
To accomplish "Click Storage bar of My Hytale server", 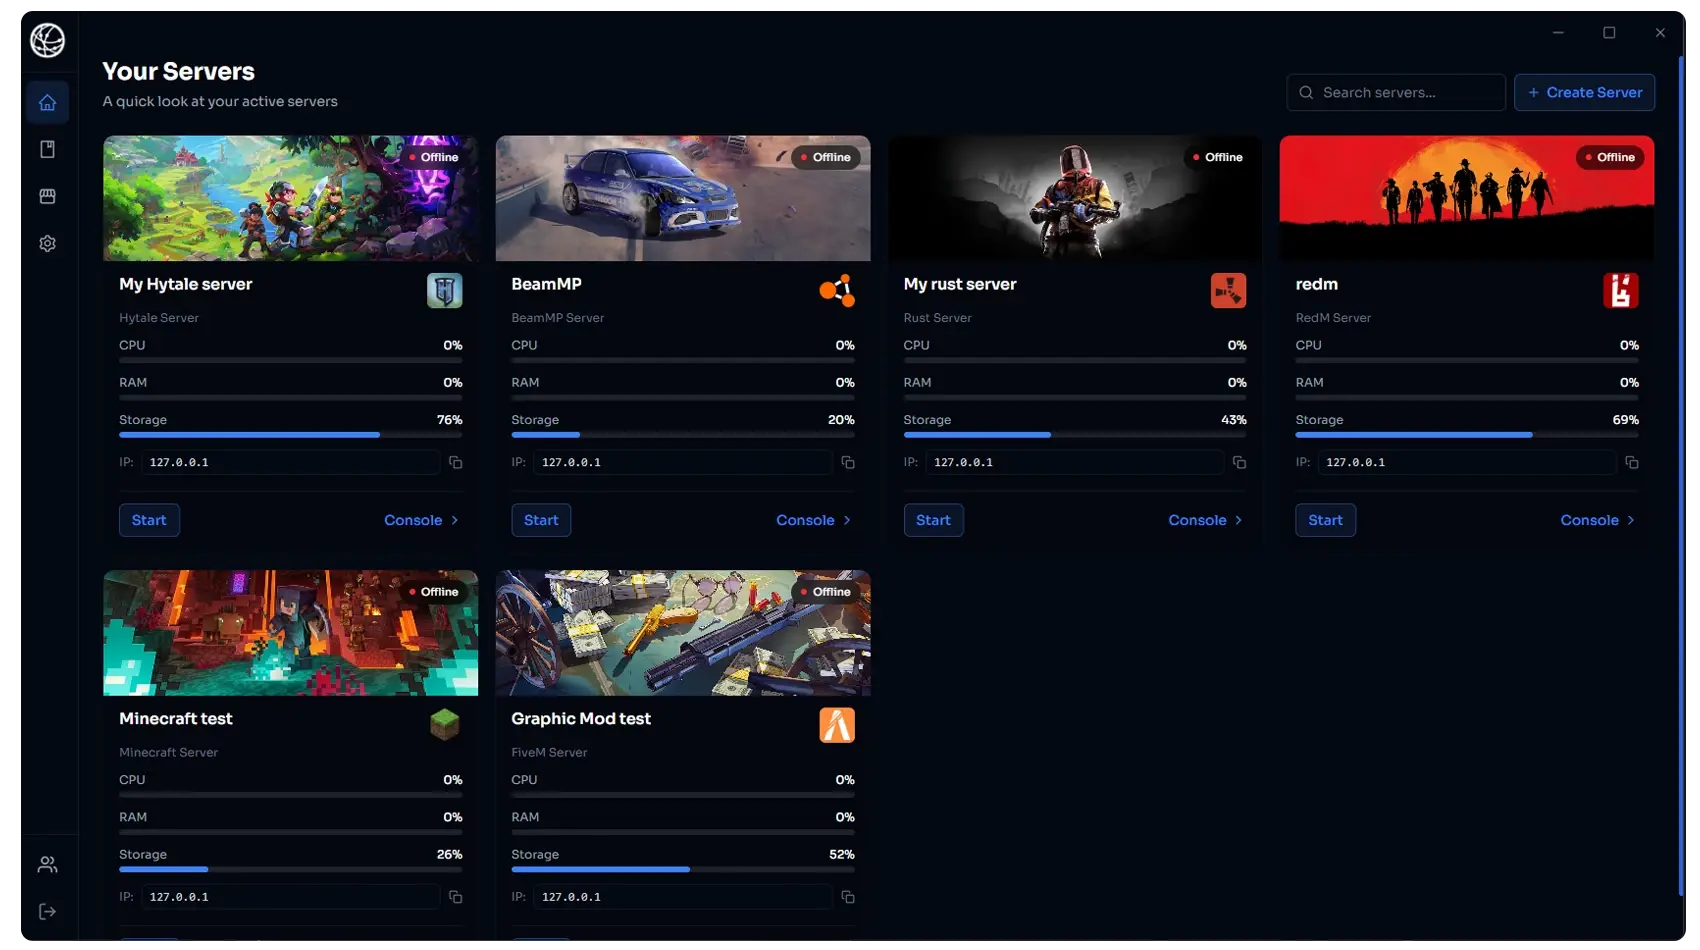I will click(x=291, y=435).
